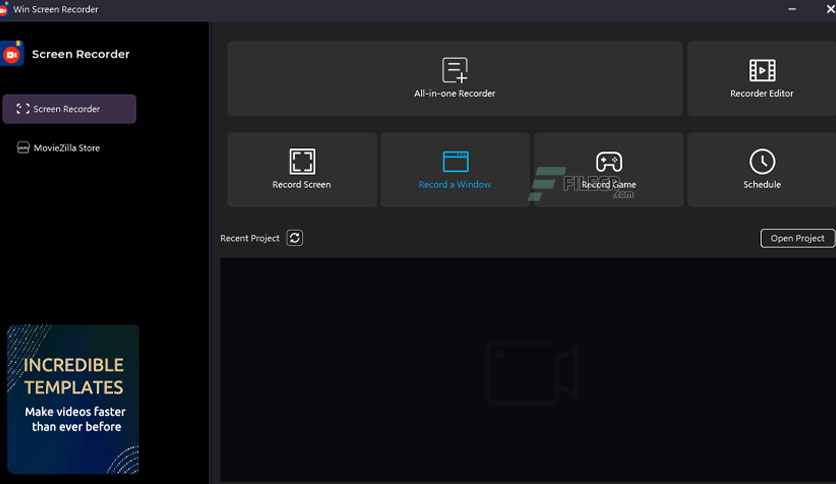Click the Win Screen Recorder title bar icon
Screen dimensions: 836x484
pyautogui.click(x=4, y=10)
